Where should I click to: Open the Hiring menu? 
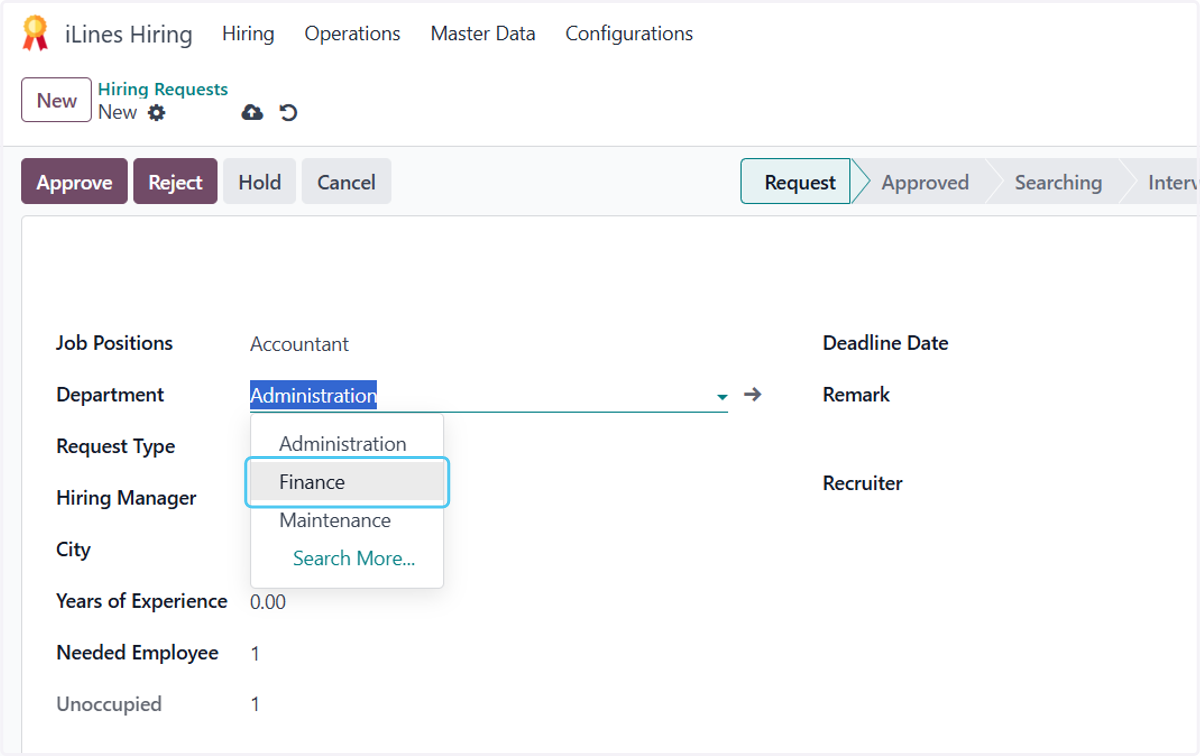coord(248,33)
